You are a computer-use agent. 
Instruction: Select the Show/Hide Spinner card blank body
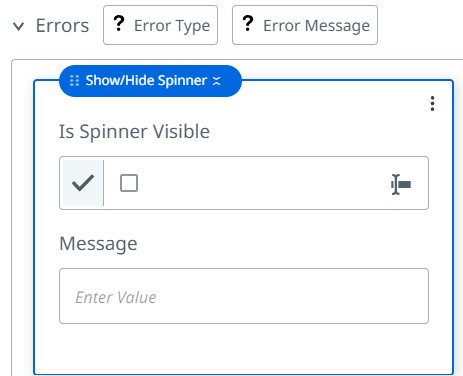pos(244,348)
